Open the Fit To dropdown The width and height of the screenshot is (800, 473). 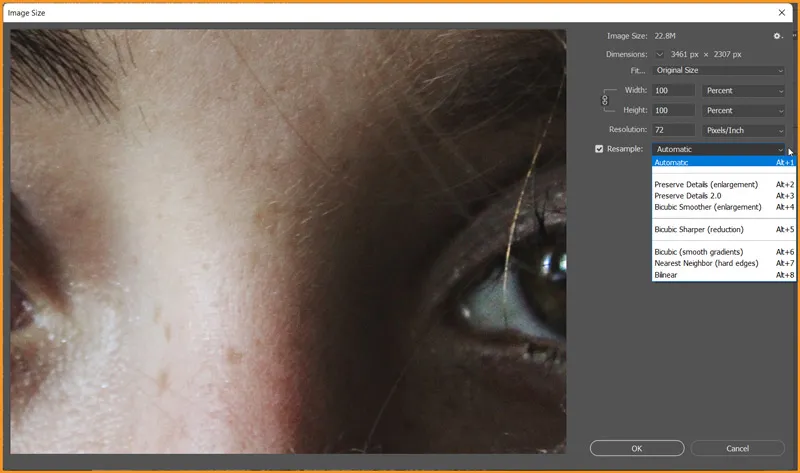coord(718,70)
